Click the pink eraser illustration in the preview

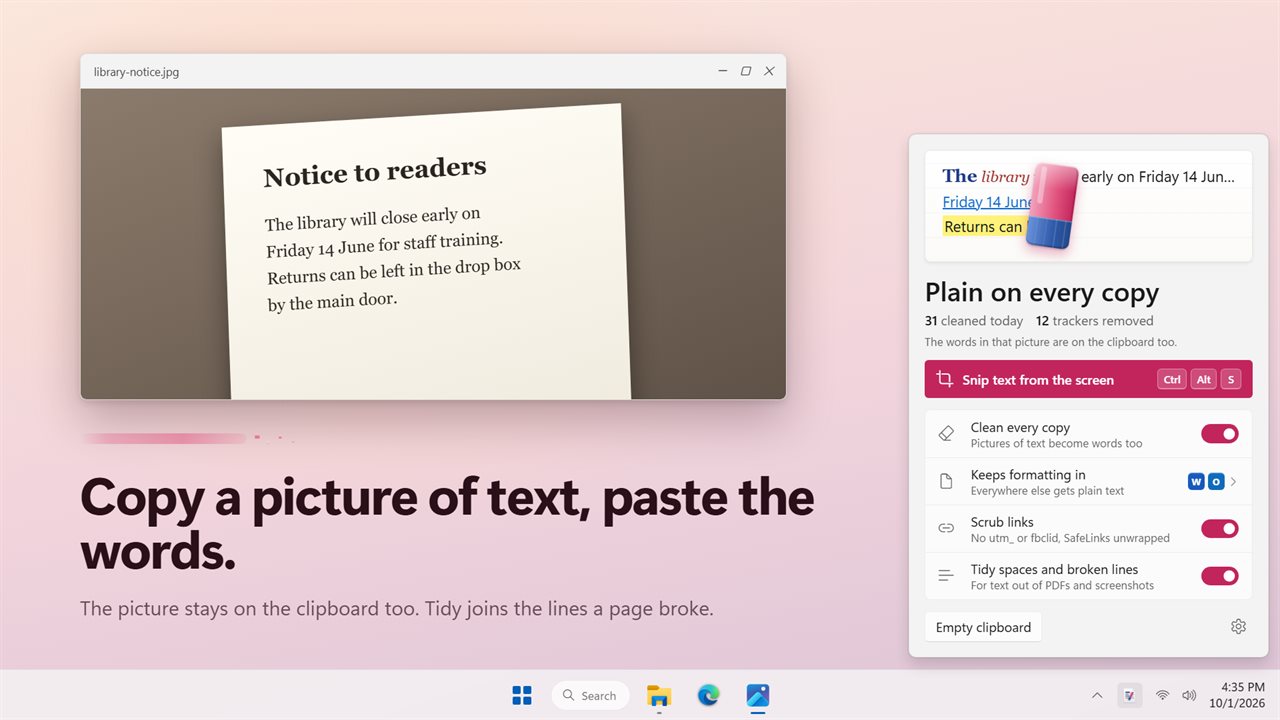(1054, 206)
